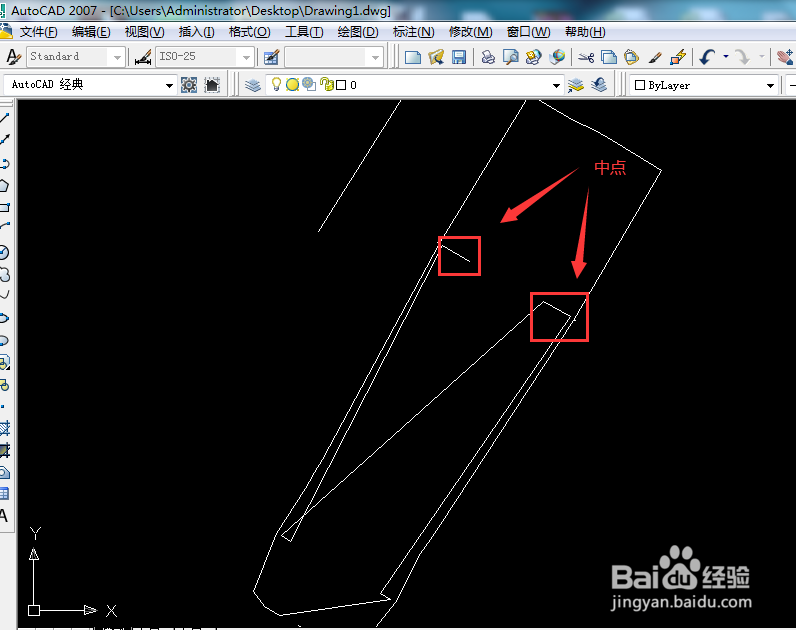Image resolution: width=796 pixels, height=630 pixels.
Task: Select the Polygon tool
Action: pos(5,185)
